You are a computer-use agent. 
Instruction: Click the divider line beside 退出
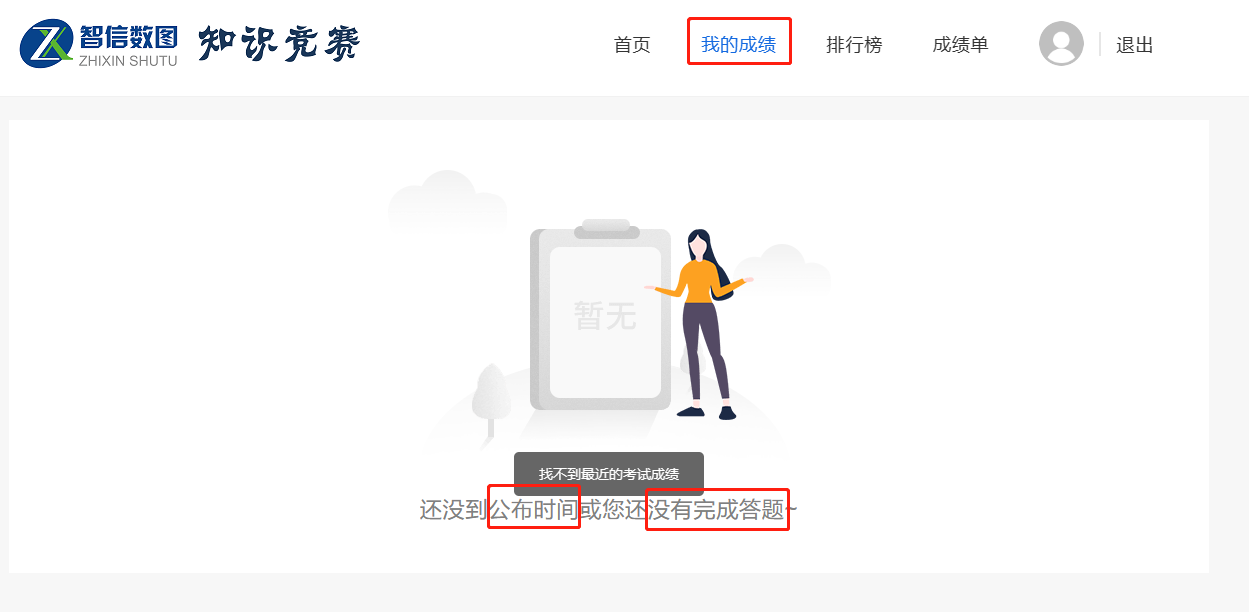click(x=1100, y=45)
